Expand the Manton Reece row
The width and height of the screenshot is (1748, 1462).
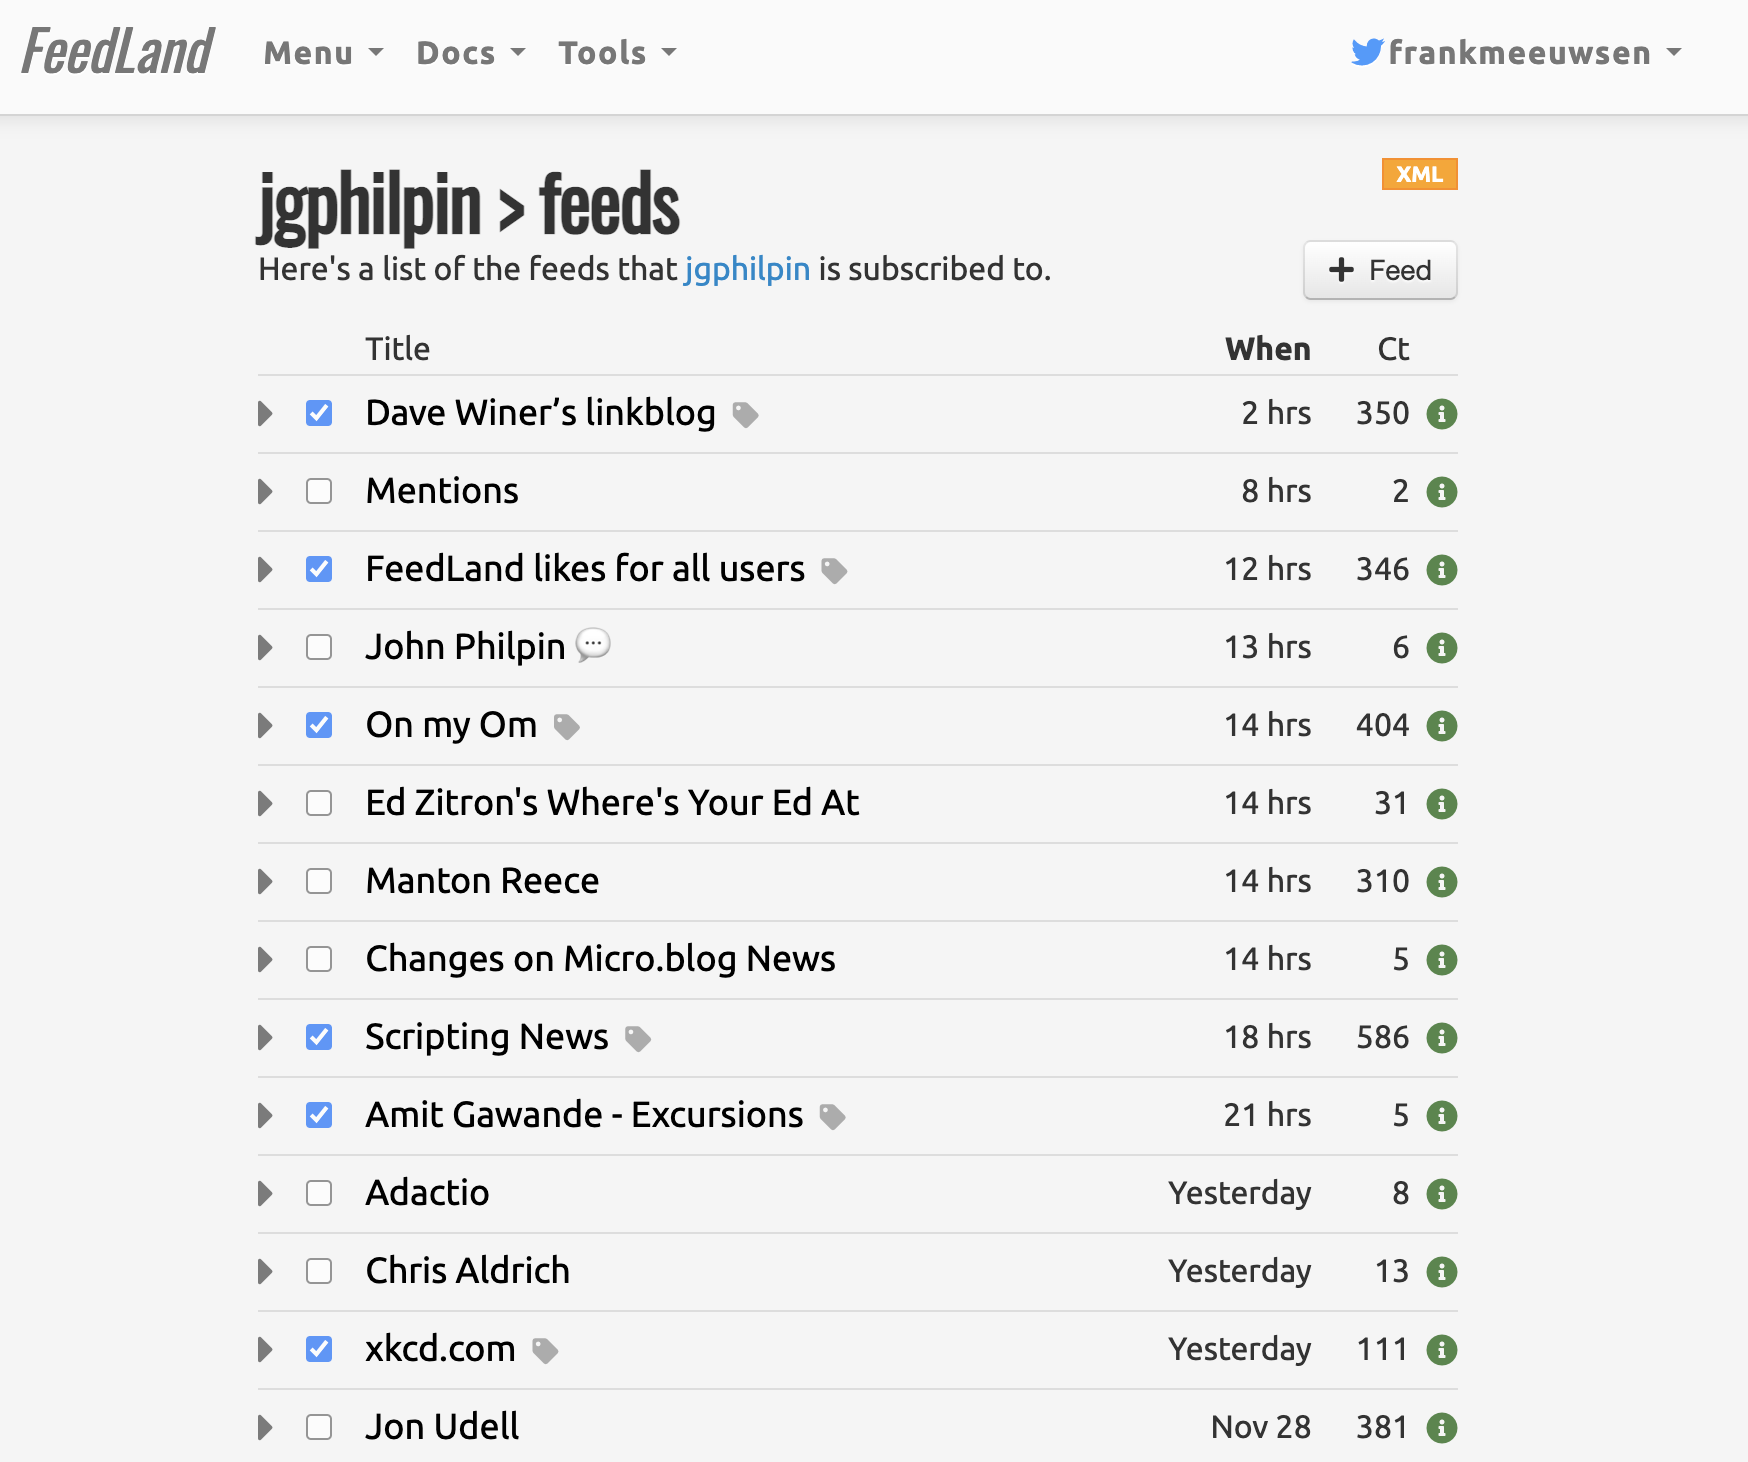point(265,881)
